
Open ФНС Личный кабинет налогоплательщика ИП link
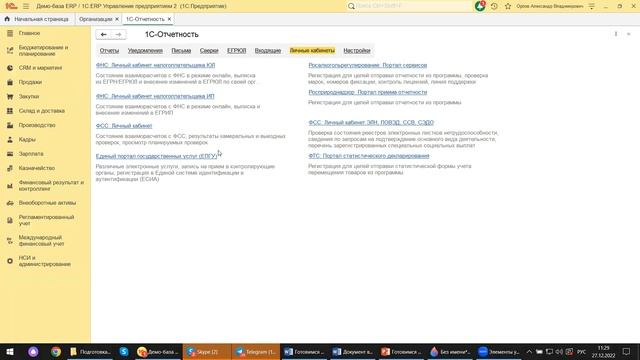(x=155, y=96)
